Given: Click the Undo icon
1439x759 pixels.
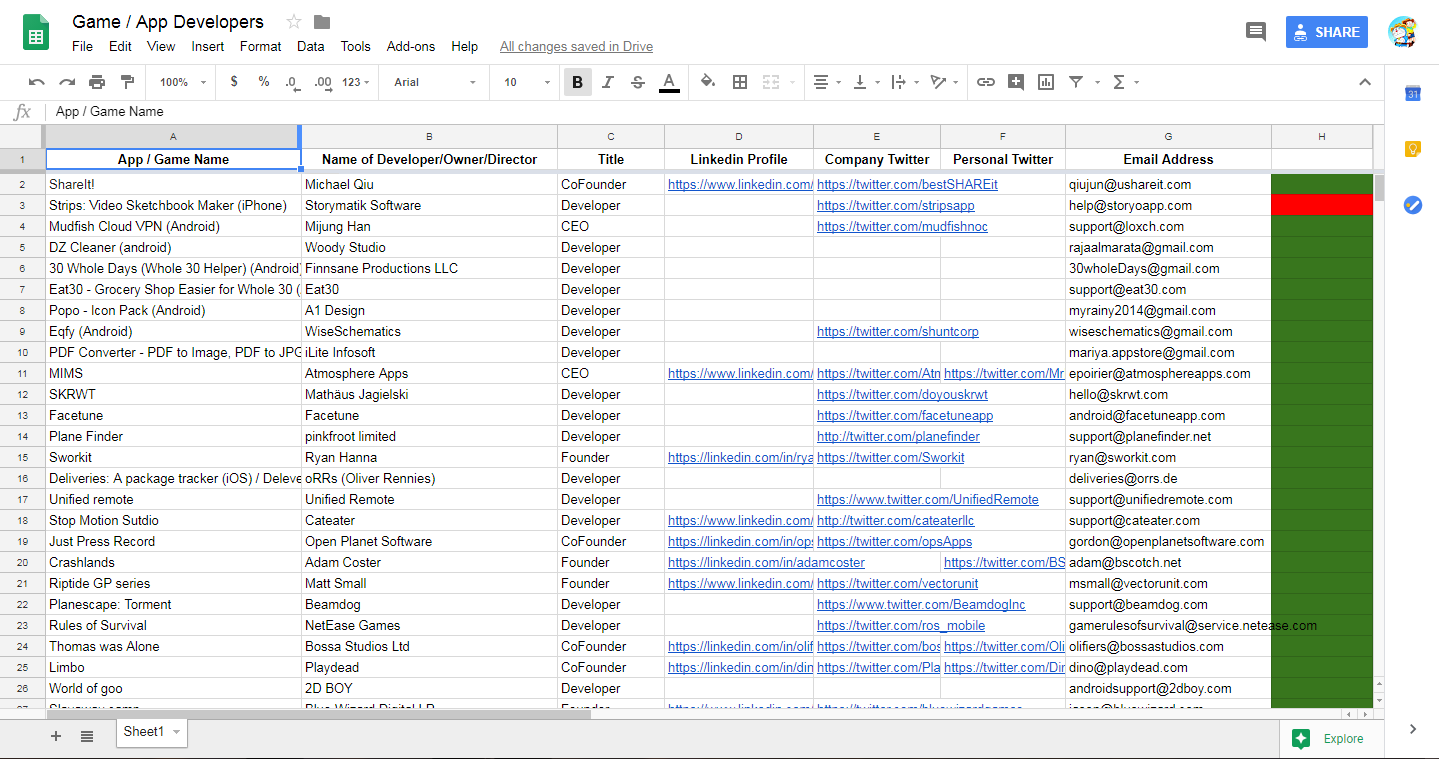Looking at the screenshot, I should (x=37, y=82).
